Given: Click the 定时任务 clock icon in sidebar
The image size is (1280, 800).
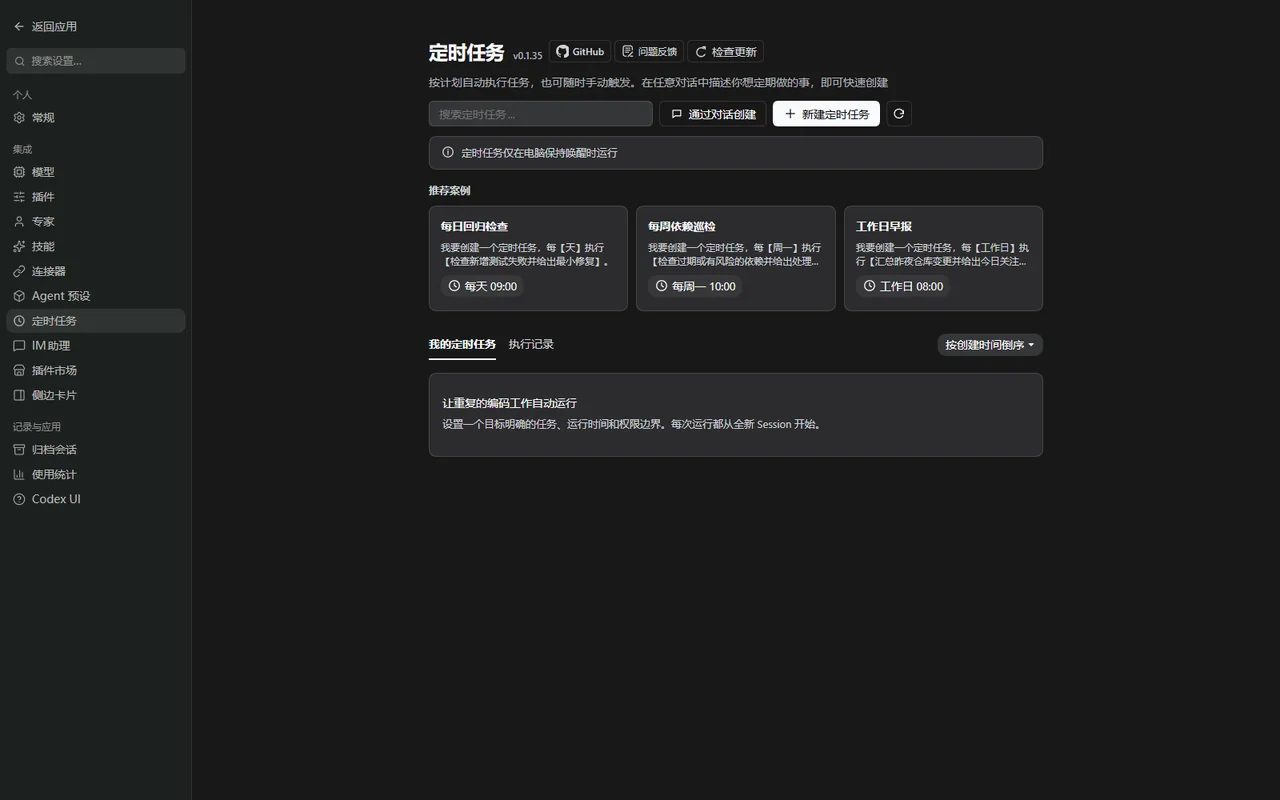Looking at the screenshot, I should tap(19, 321).
